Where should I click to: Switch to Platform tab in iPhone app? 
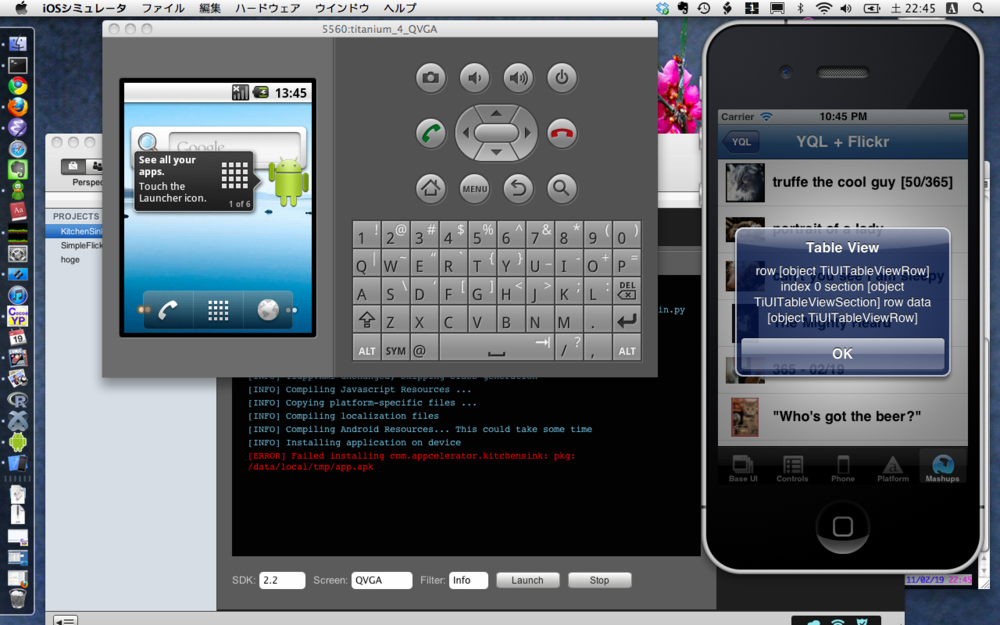(893, 468)
